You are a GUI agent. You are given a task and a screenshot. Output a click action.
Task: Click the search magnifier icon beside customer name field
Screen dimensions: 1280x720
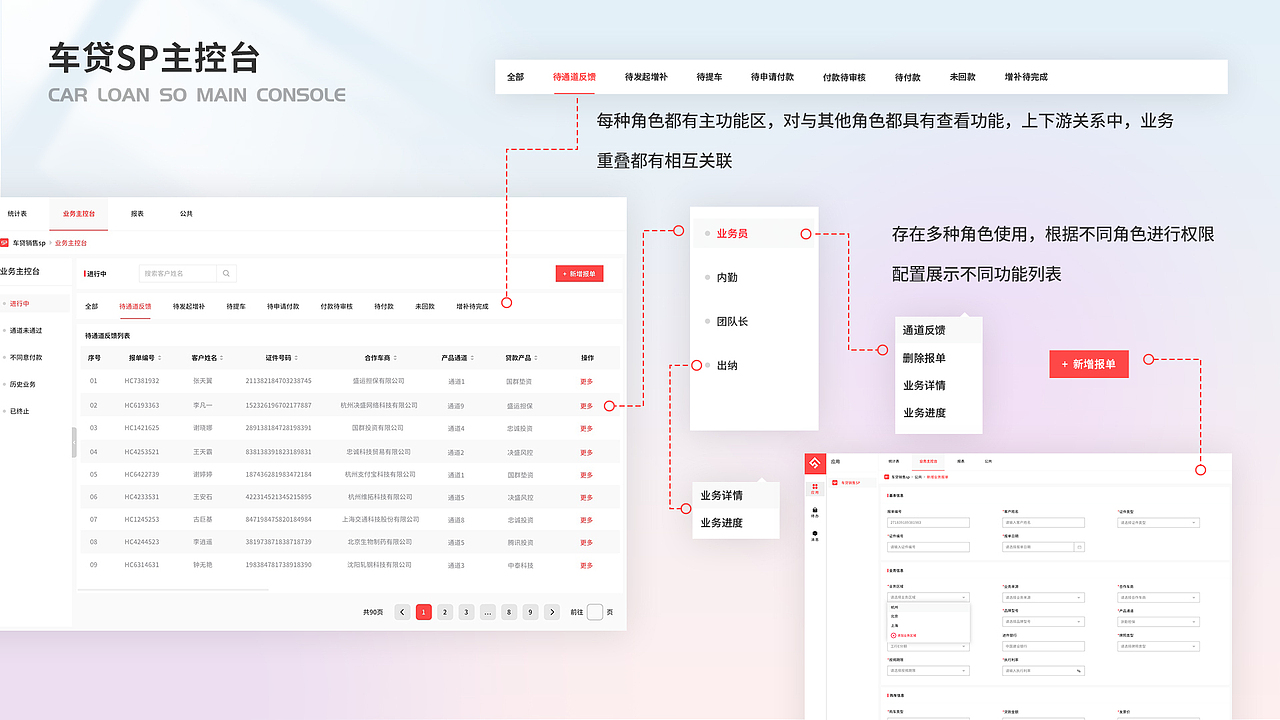228,273
